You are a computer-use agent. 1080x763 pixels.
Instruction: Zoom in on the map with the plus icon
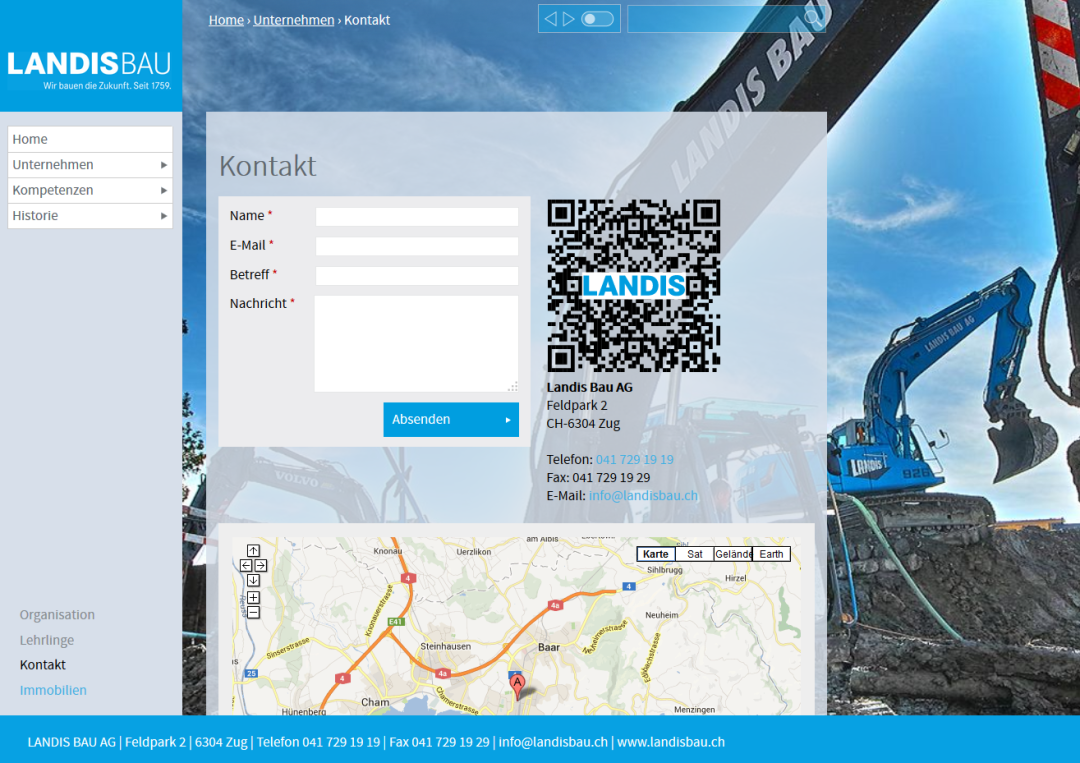253,597
